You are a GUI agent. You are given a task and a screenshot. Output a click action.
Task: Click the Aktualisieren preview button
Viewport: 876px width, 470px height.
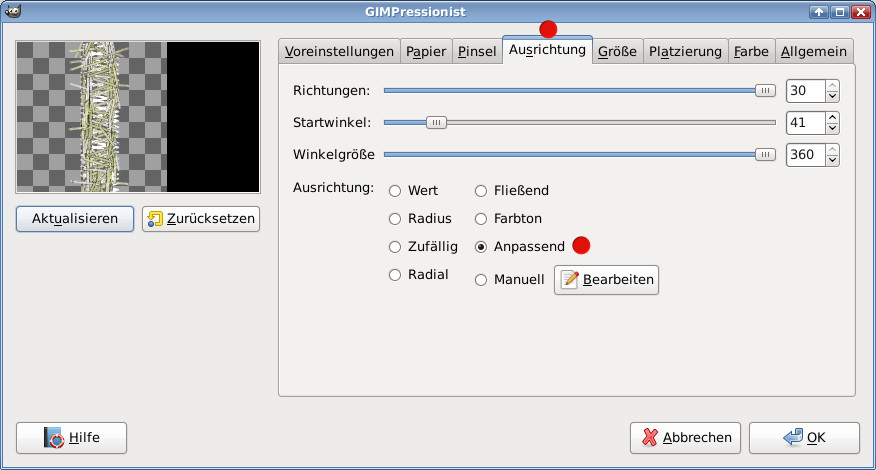coord(75,219)
